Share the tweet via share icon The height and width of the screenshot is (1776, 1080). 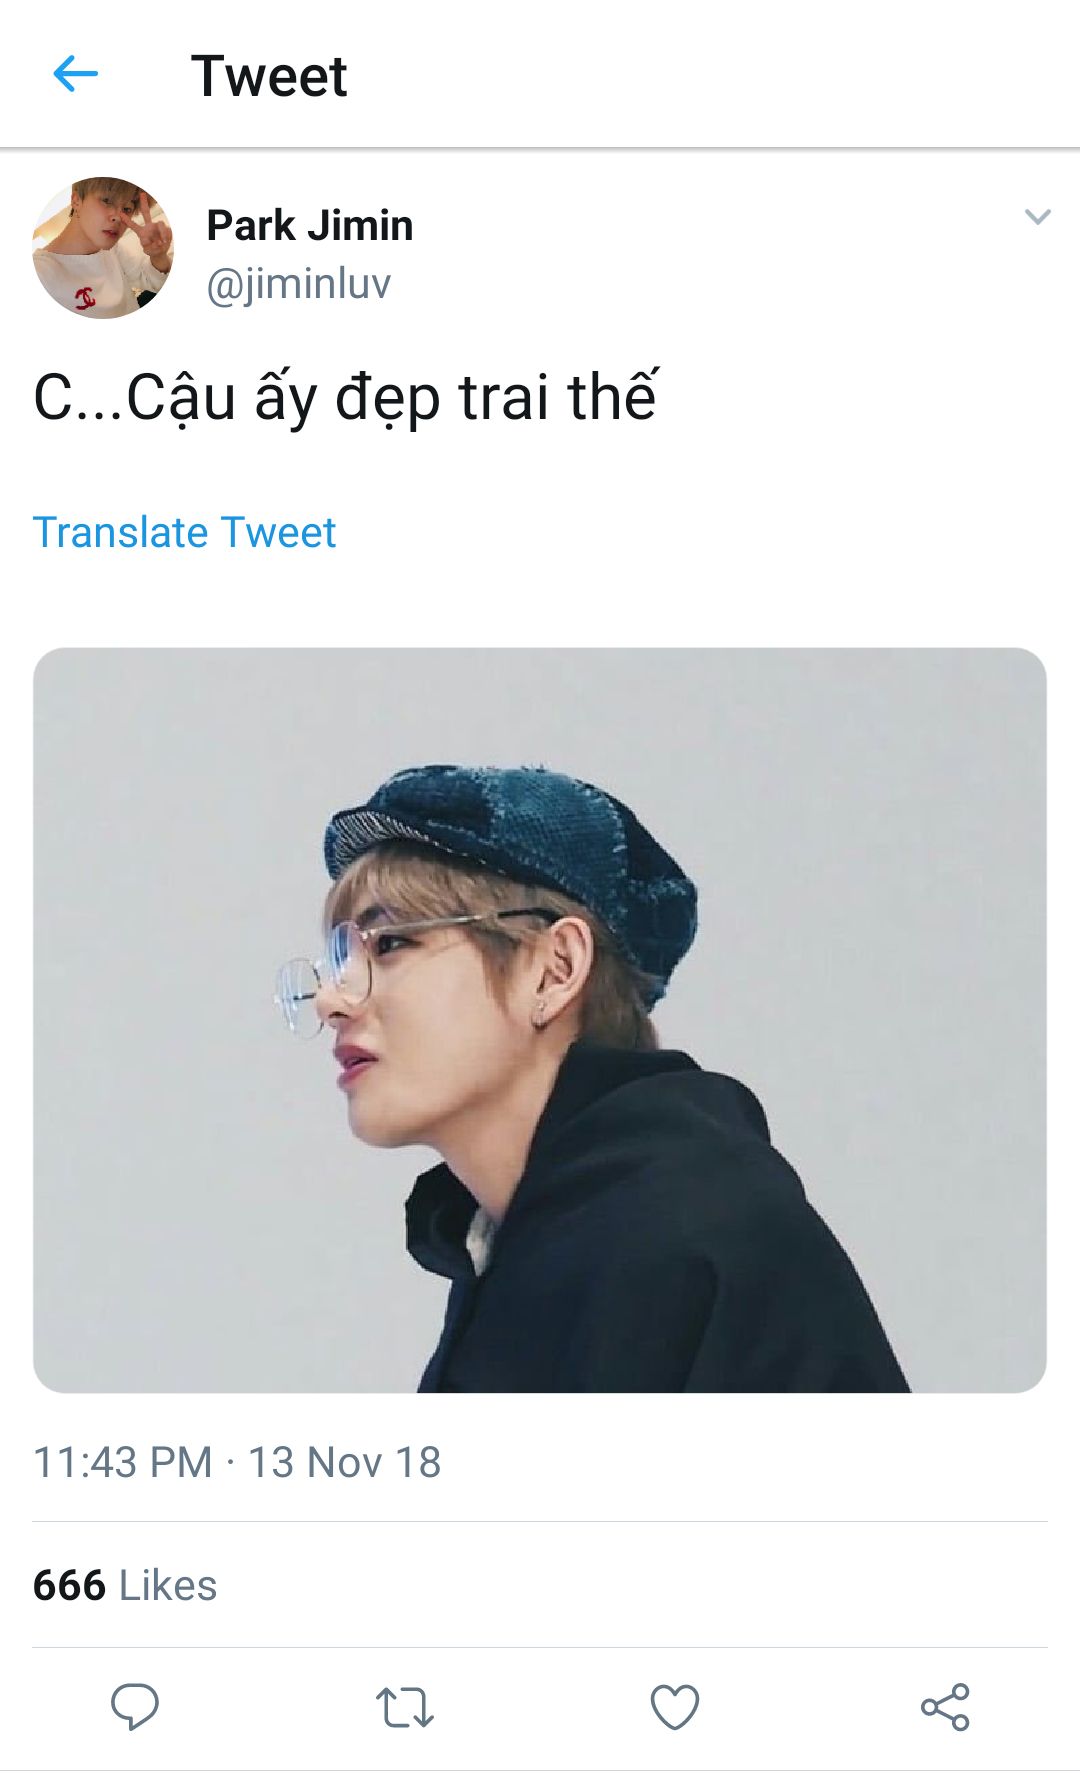click(945, 1706)
